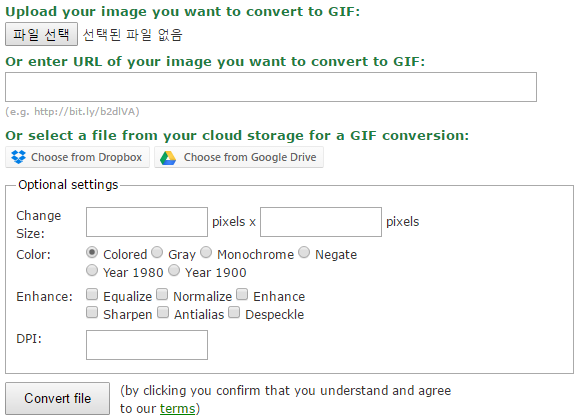
Task: Click the height pixels size field
Action: coord(321,222)
